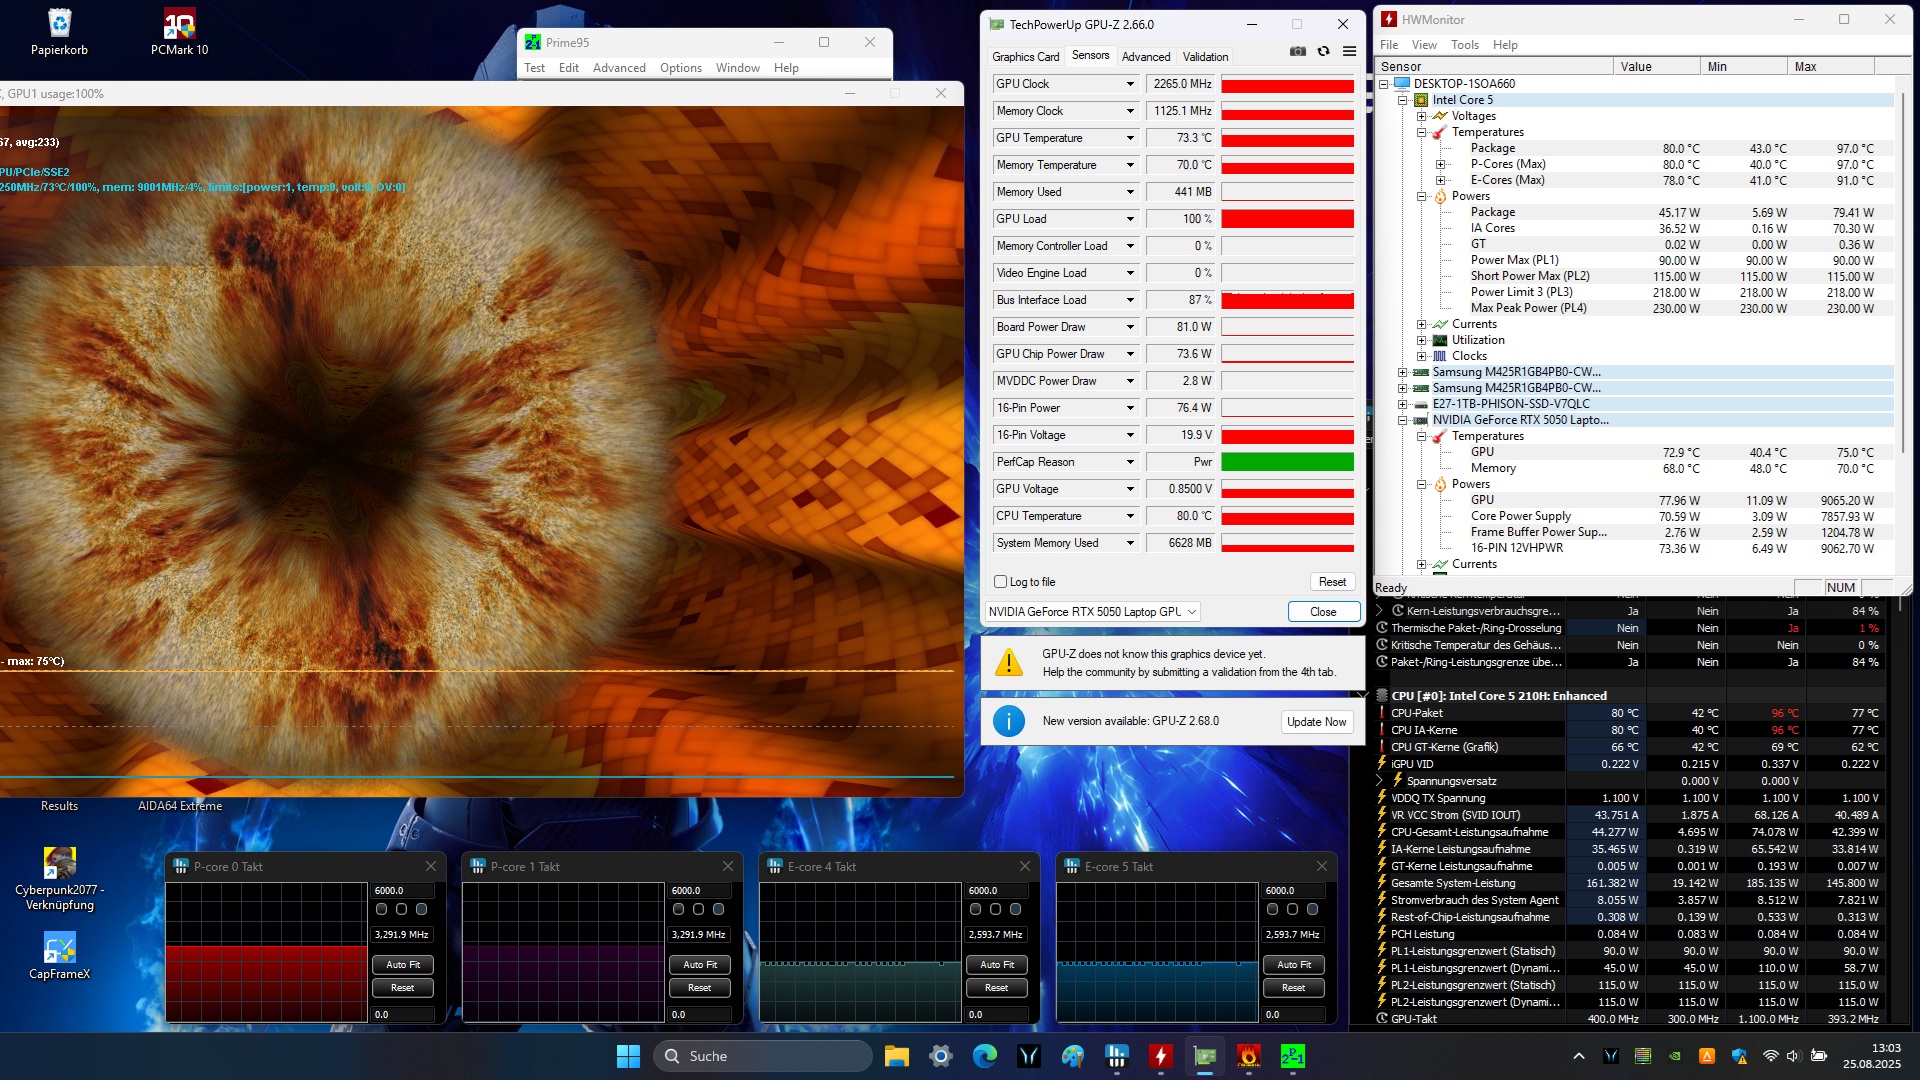This screenshot has width=1920, height=1080.
Task: Open the graphics card selector combo box
Action: (x=1093, y=612)
